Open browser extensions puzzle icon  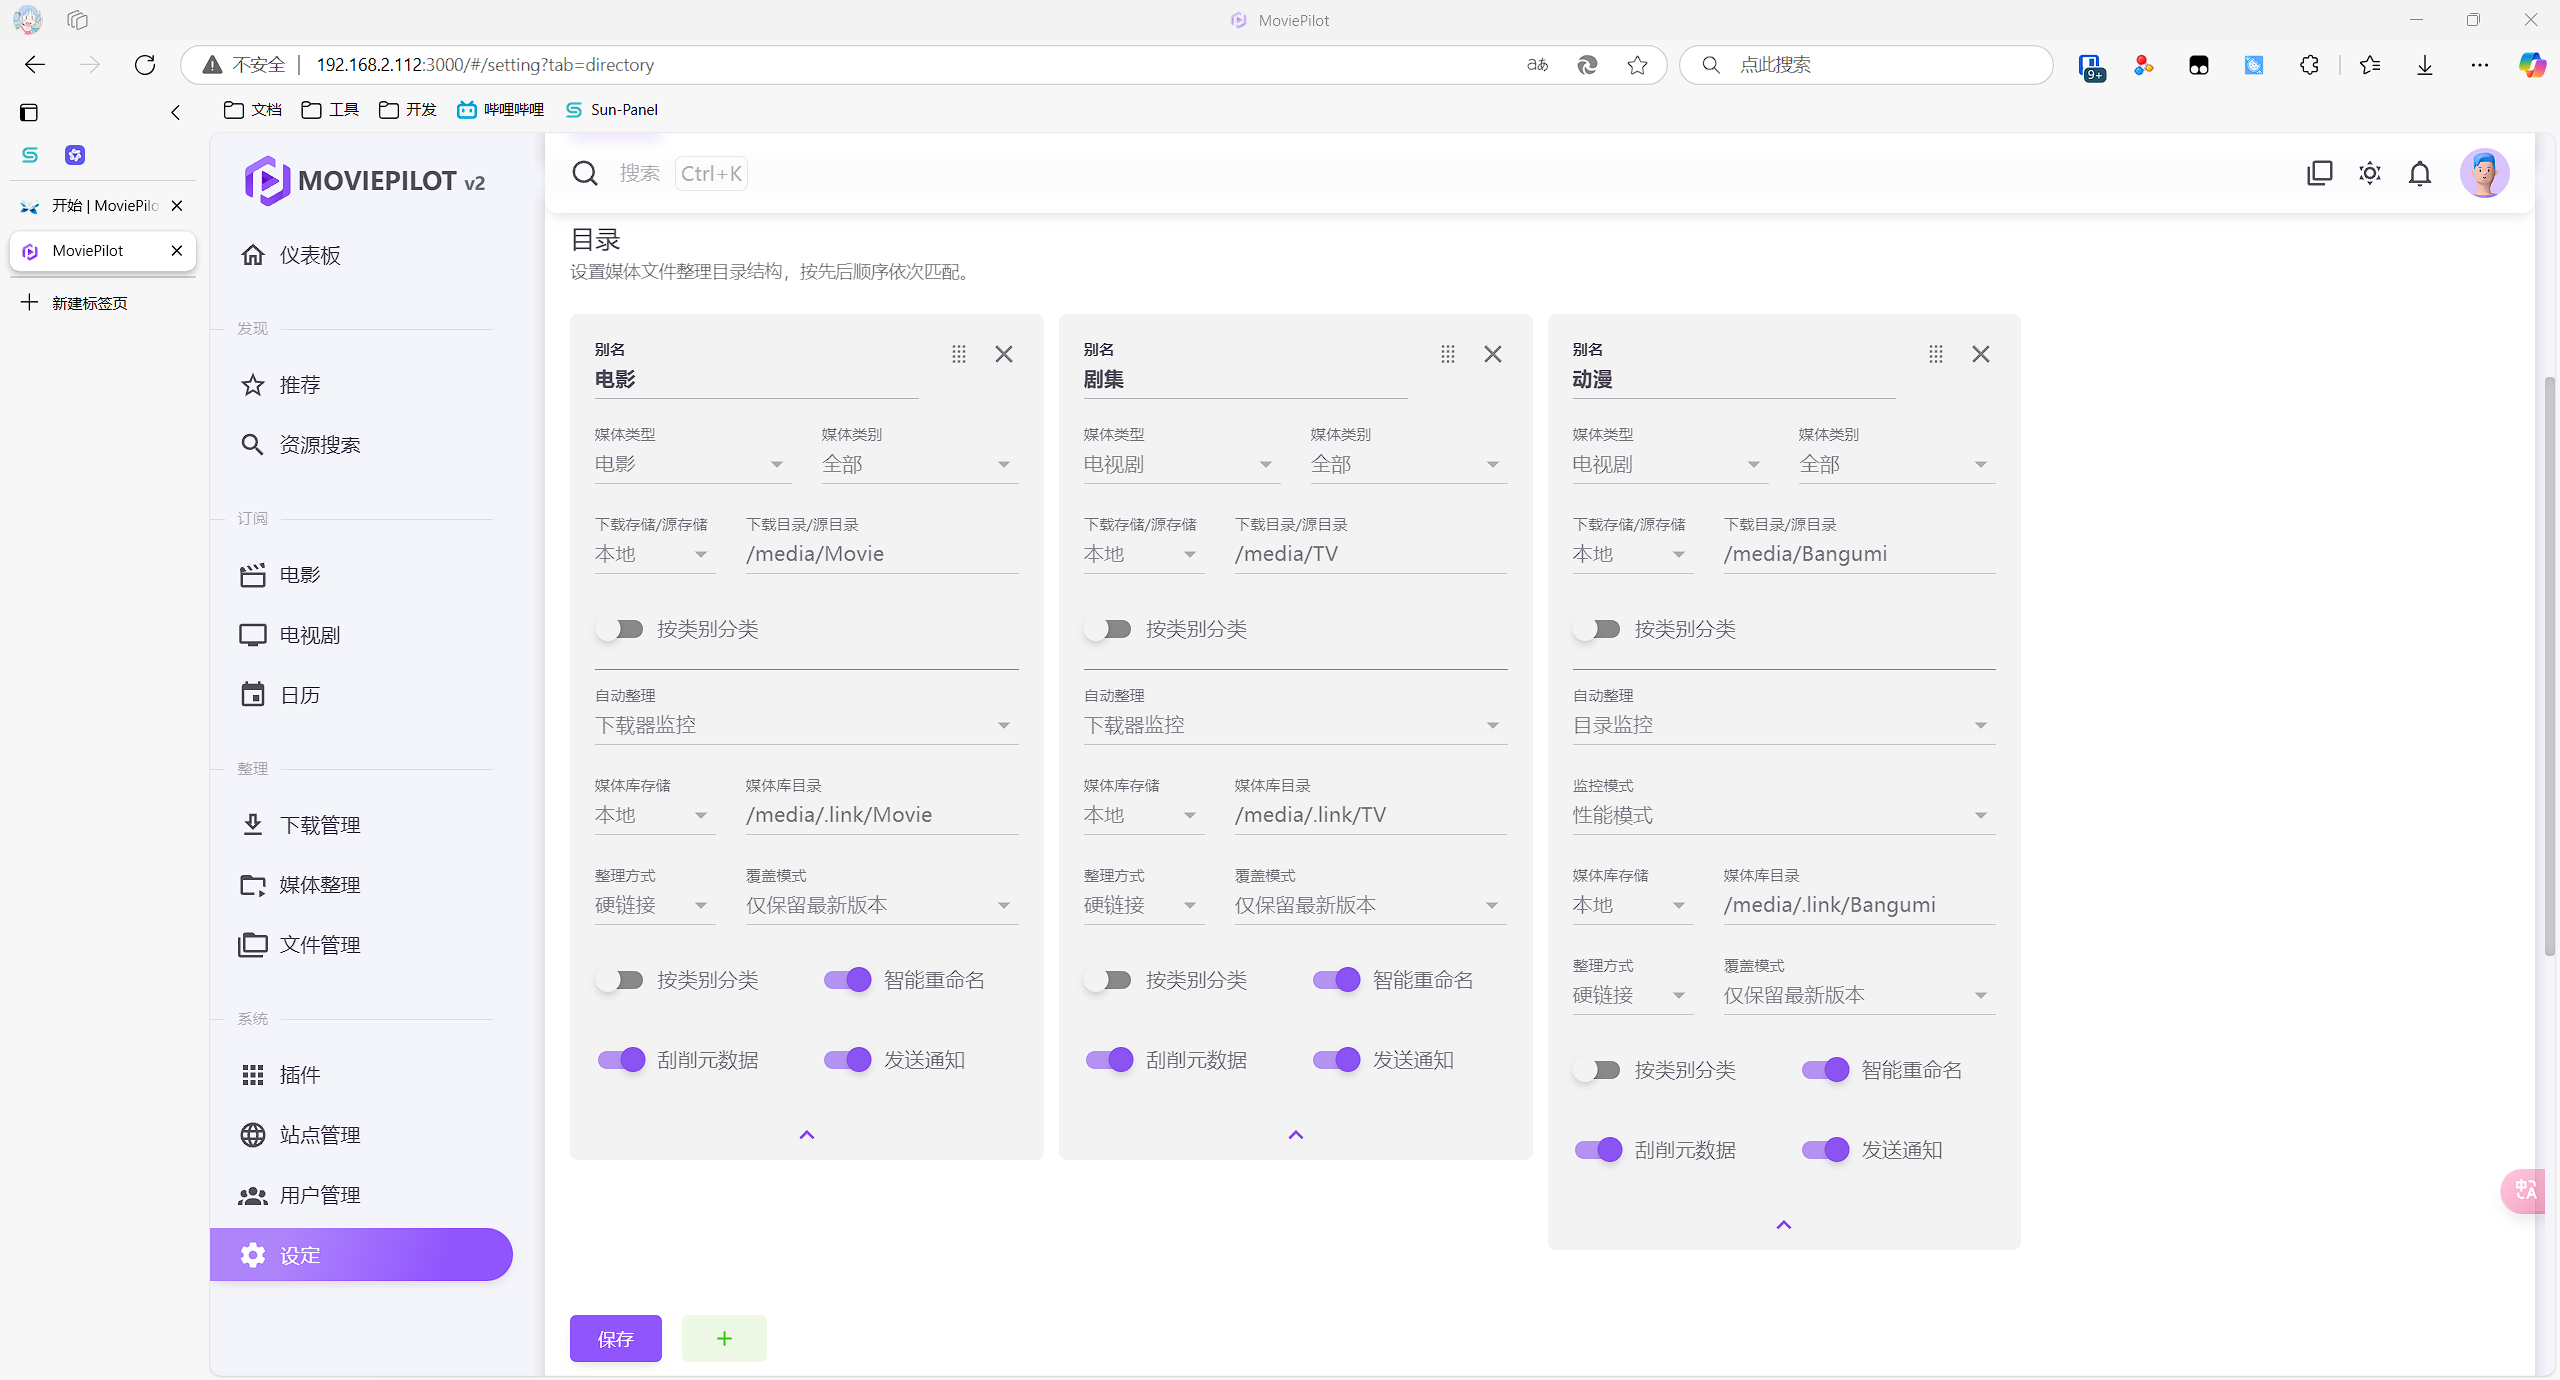pos(2309,65)
